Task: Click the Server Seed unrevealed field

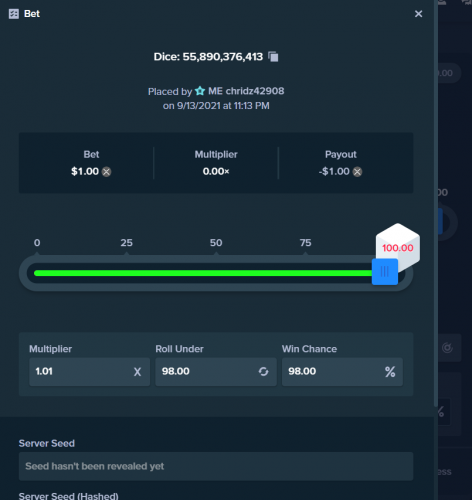Action: pos(216,466)
